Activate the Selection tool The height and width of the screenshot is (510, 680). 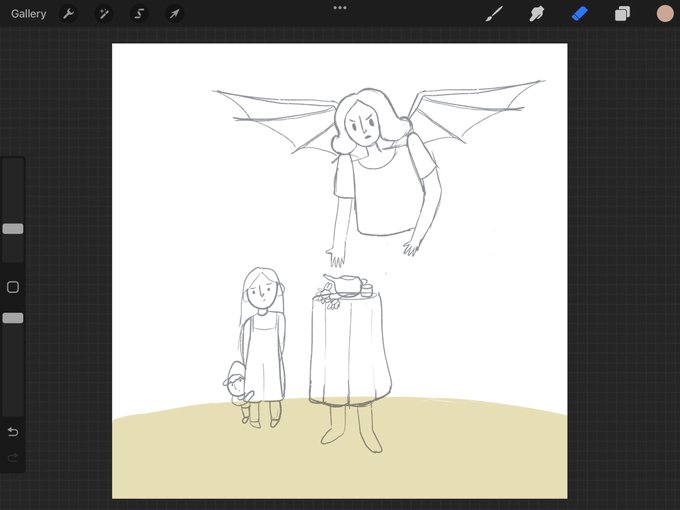click(x=139, y=14)
